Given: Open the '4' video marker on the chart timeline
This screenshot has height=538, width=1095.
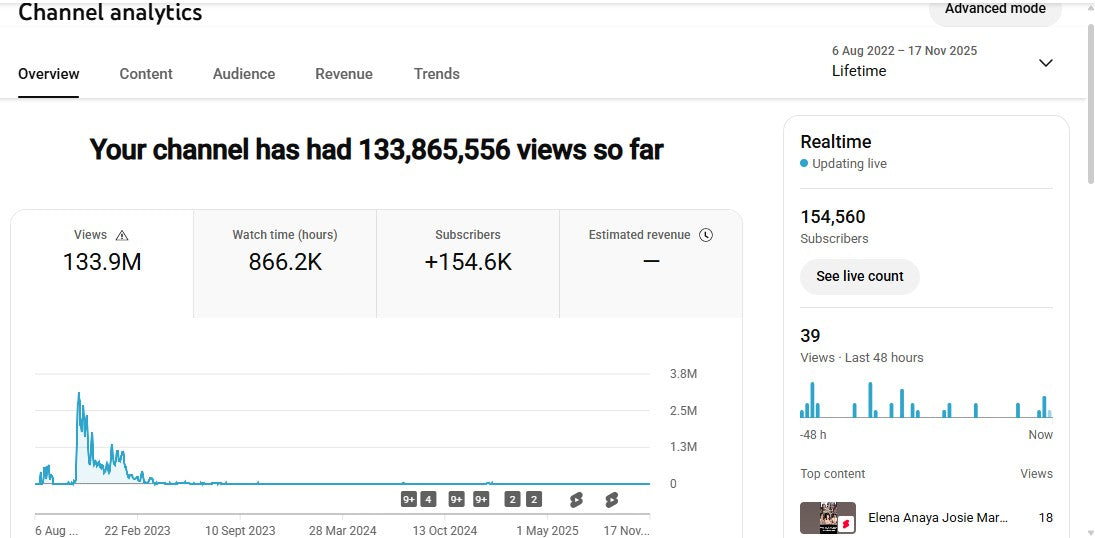Looking at the screenshot, I should pos(428,499).
